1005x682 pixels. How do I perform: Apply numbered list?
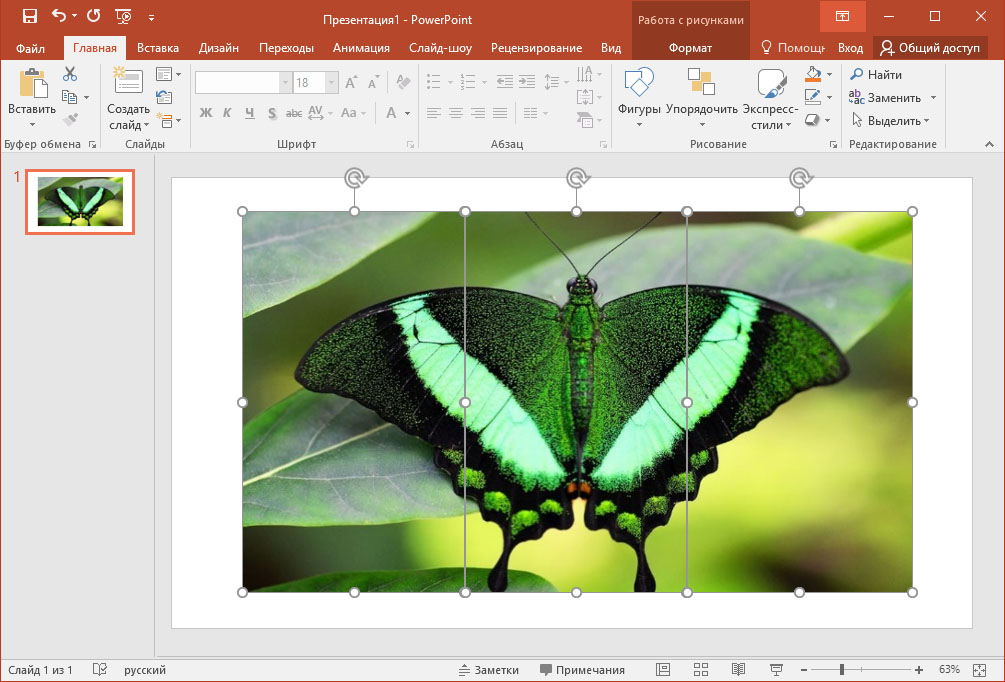tap(468, 81)
